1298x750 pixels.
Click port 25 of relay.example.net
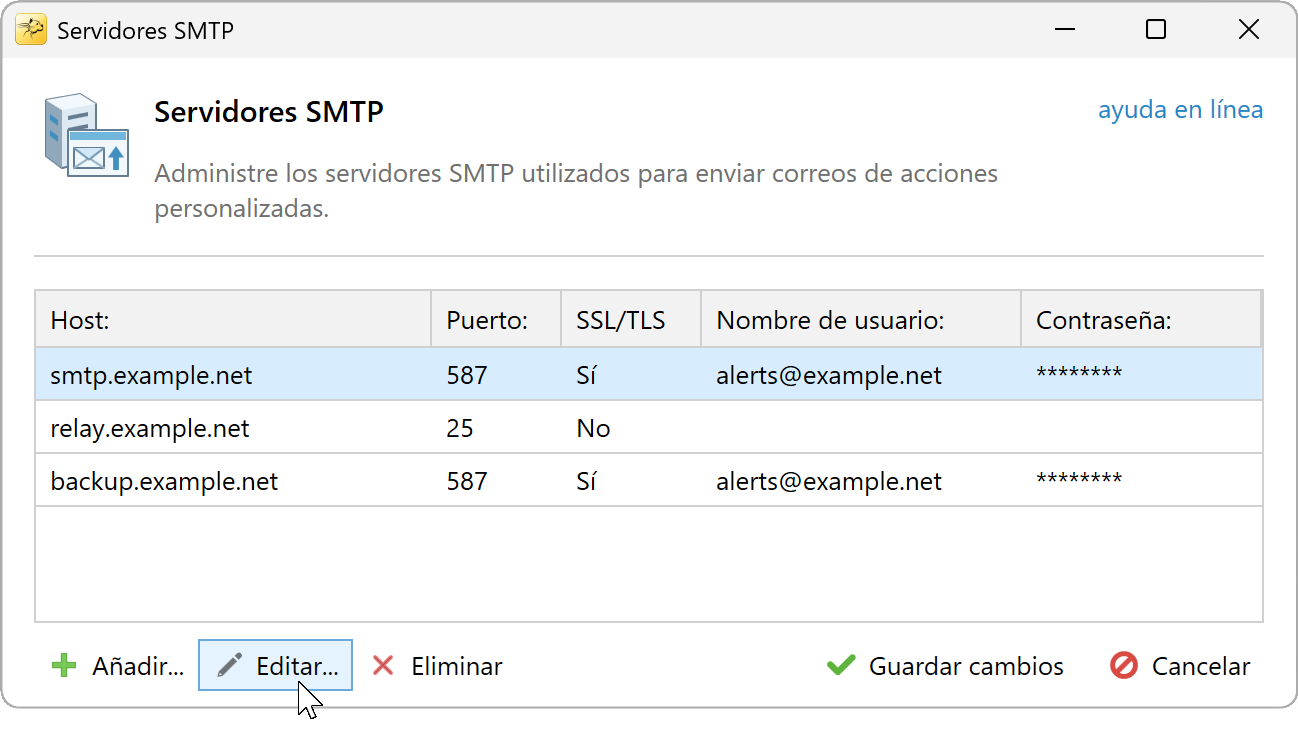pyautogui.click(x=460, y=429)
